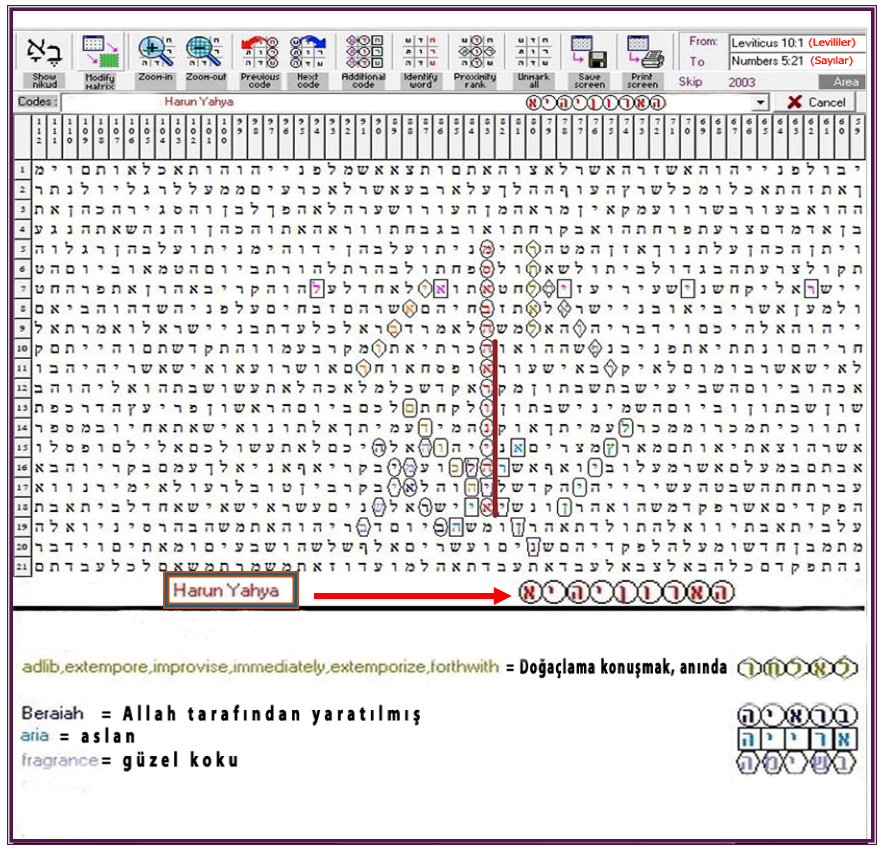Go to Previous code icon

click(260, 52)
